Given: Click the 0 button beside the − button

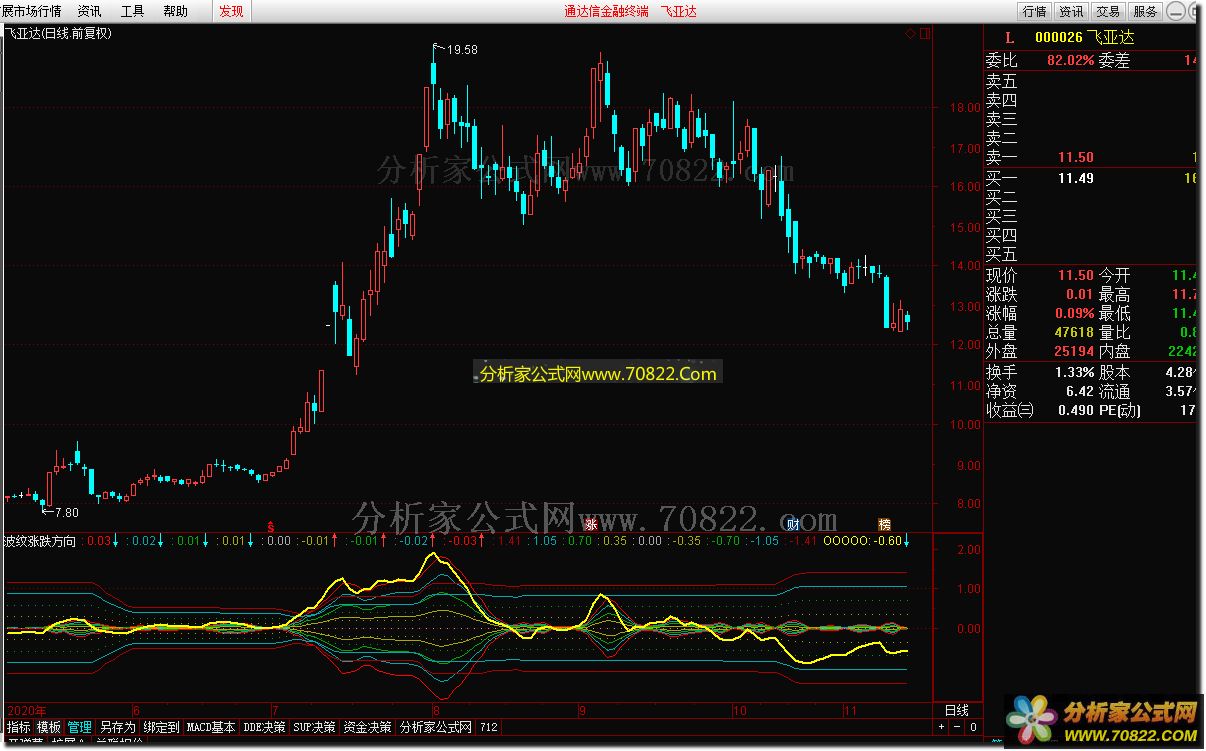Looking at the screenshot, I should tap(973, 727).
